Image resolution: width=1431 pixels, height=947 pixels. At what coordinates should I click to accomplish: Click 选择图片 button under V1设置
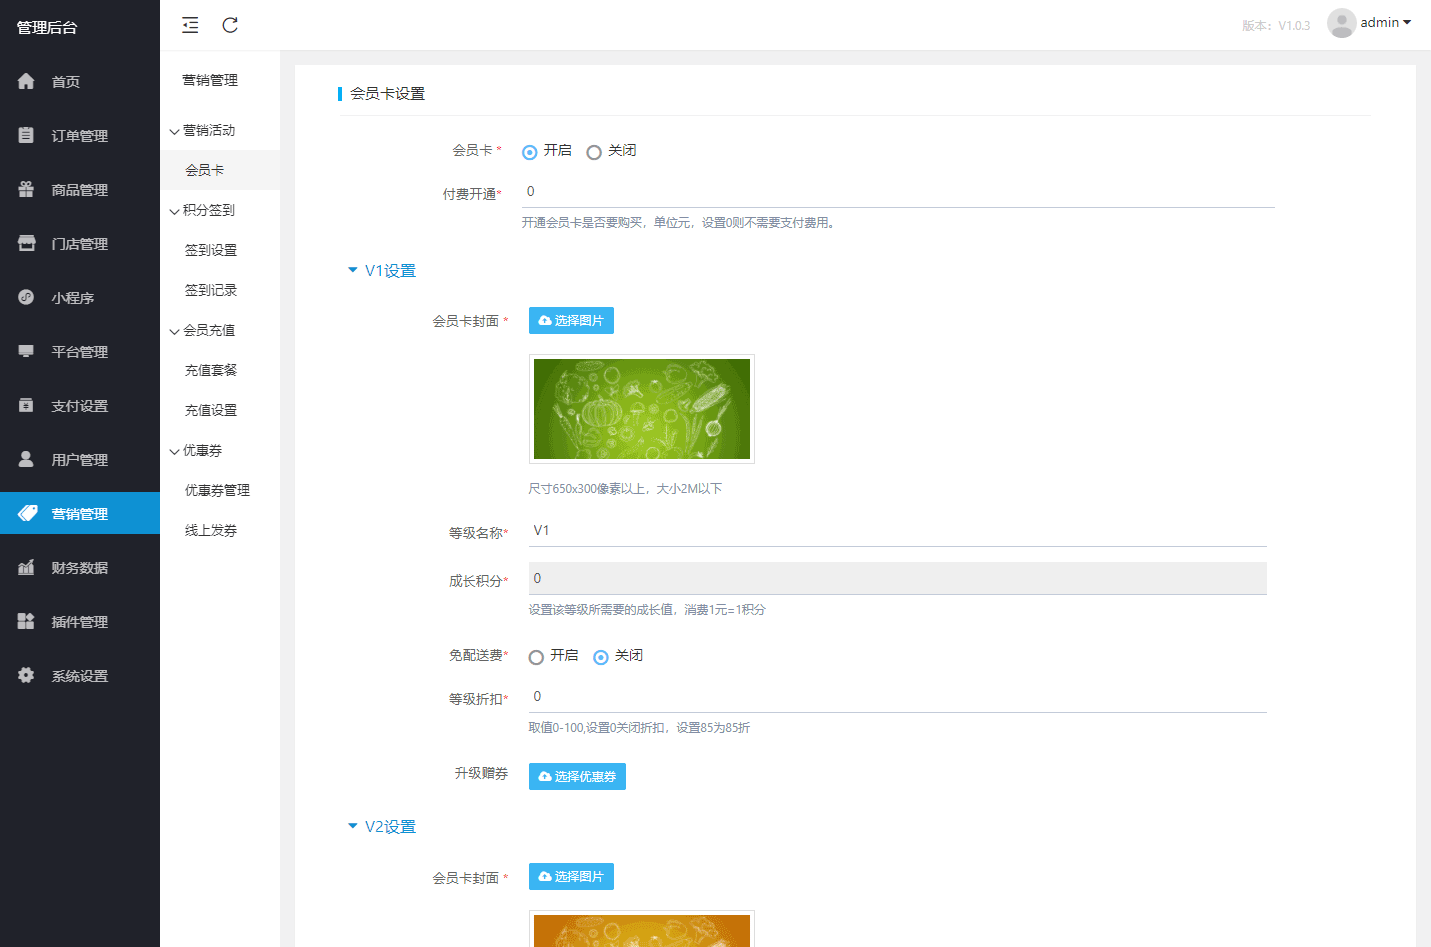point(571,320)
